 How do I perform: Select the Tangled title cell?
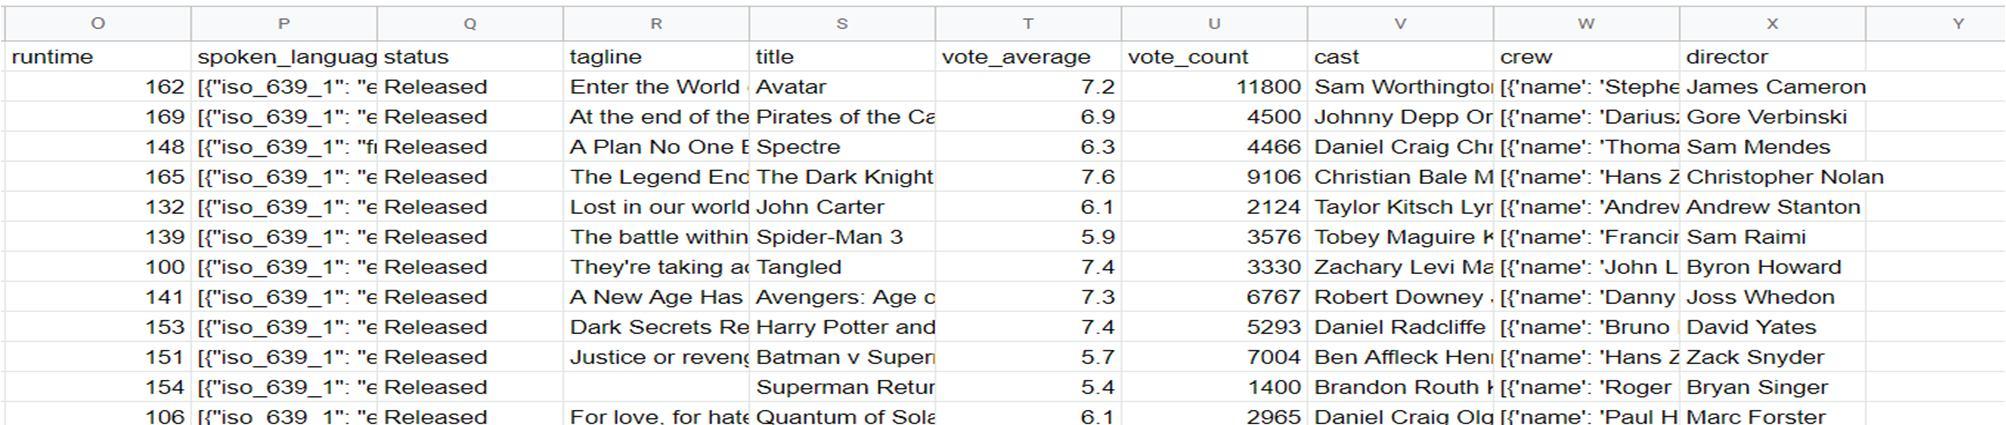[x=842, y=267]
